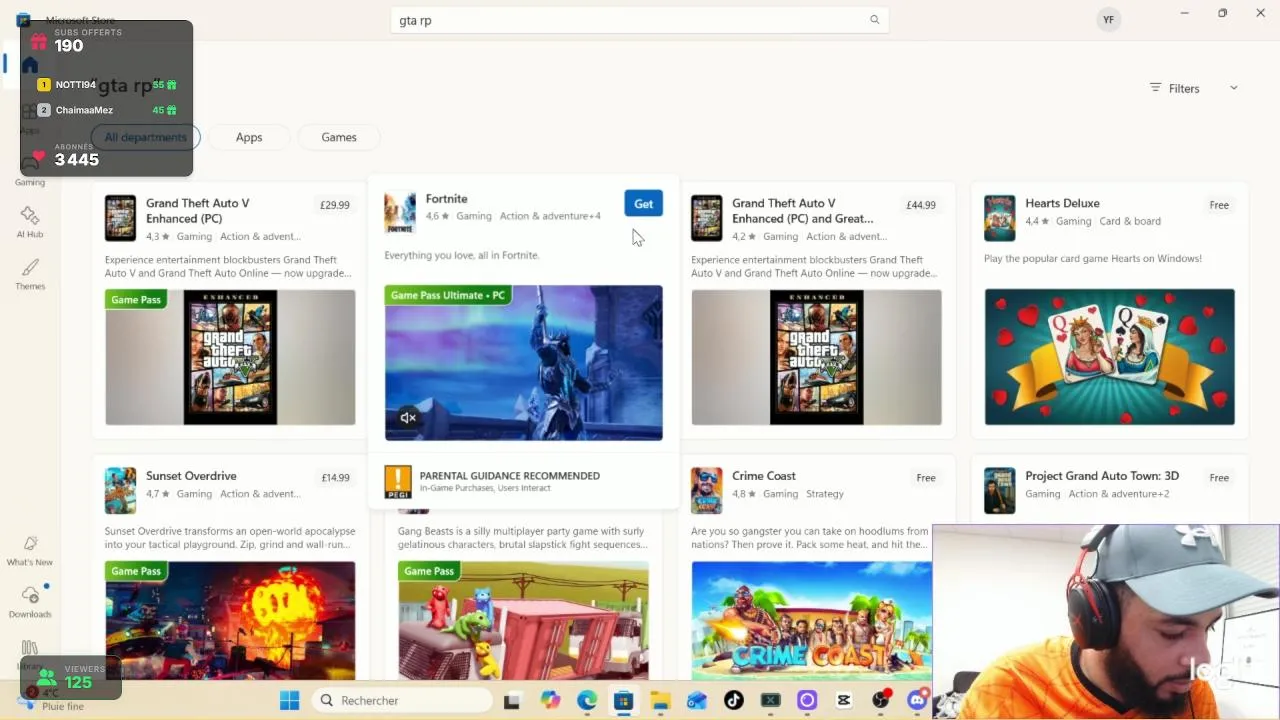
Task: Click the £44.99 Grand Theft Auto icon
Action: tap(707, 218)
